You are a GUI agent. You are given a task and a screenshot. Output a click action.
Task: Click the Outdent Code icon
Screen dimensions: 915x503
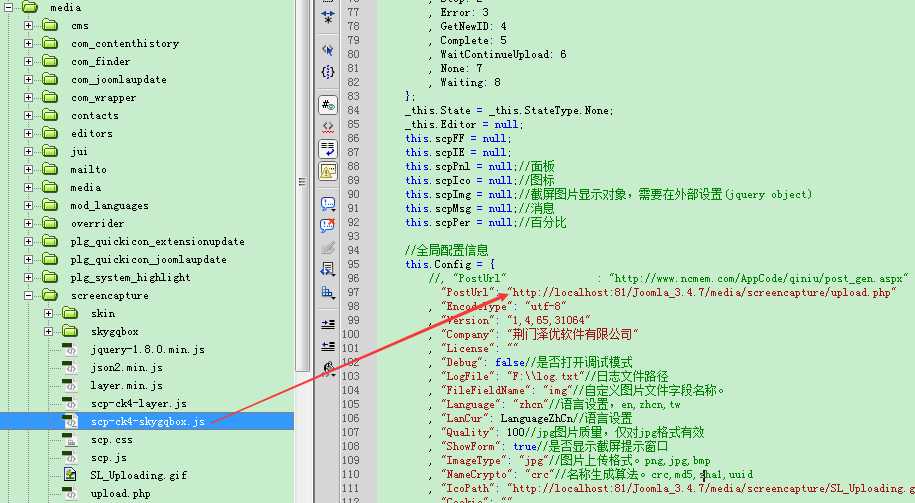tap(328, 346)
